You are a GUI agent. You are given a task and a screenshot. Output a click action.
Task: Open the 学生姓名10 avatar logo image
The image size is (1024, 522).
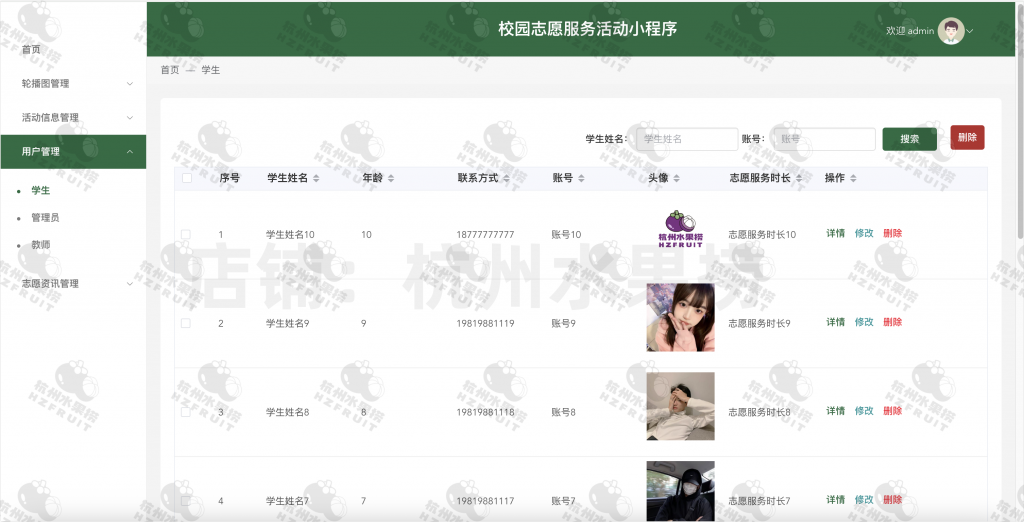tap(680, 229)
